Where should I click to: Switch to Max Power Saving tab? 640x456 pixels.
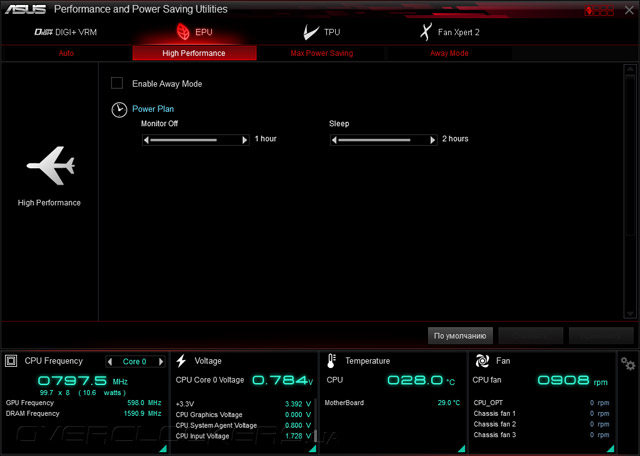(322, 53)
